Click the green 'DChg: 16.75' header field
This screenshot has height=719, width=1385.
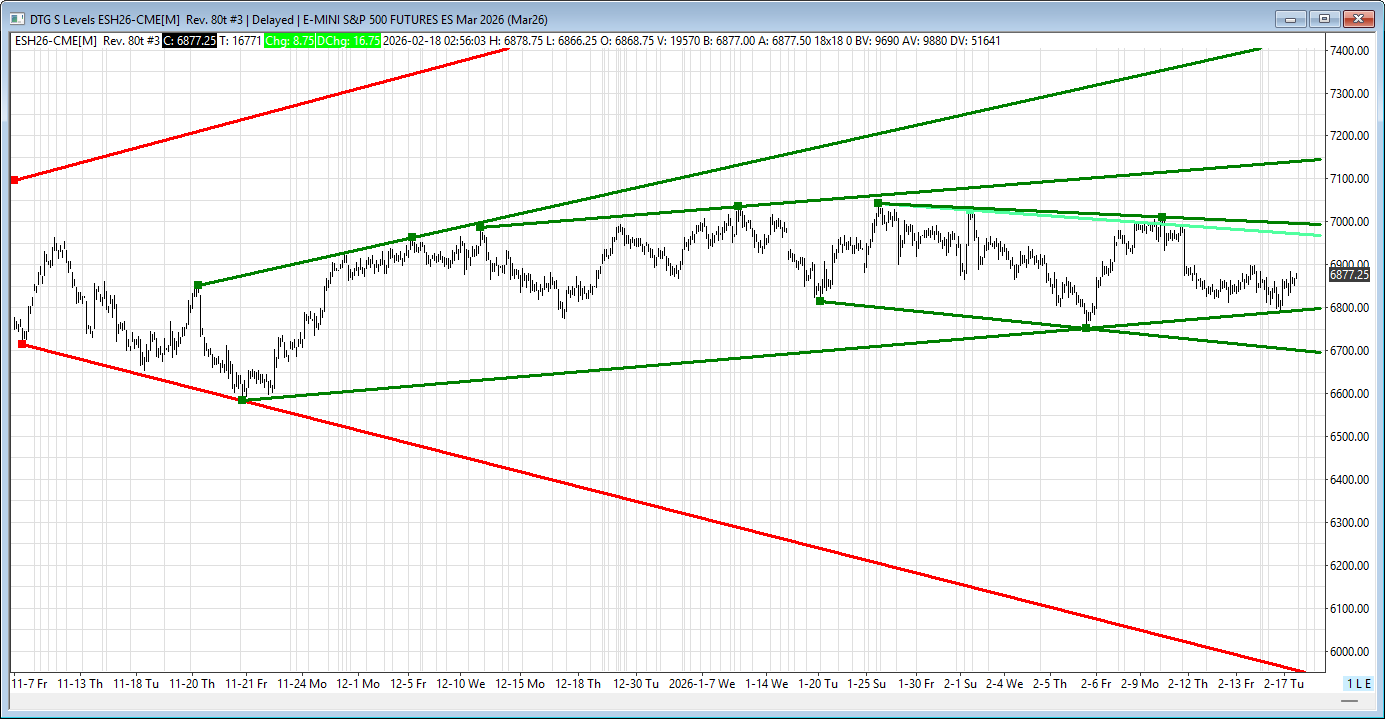pos(348,41)
